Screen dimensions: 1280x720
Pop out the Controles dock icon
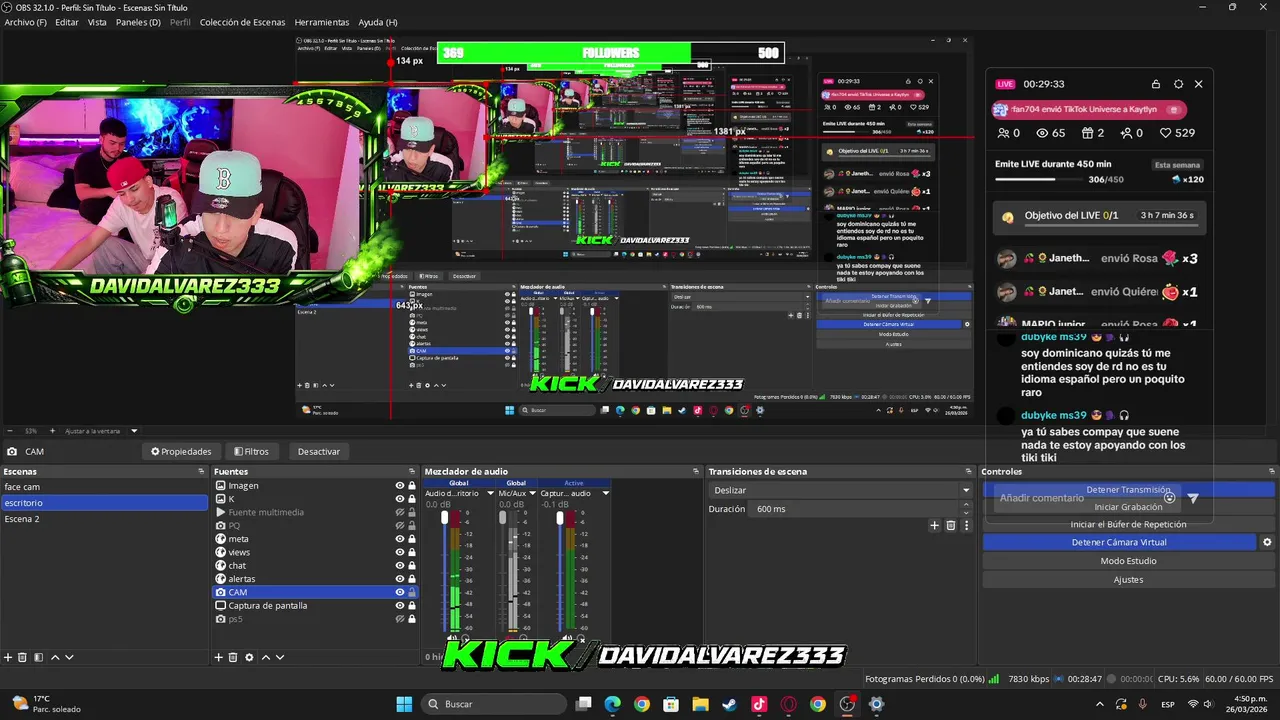point(1272,471)
